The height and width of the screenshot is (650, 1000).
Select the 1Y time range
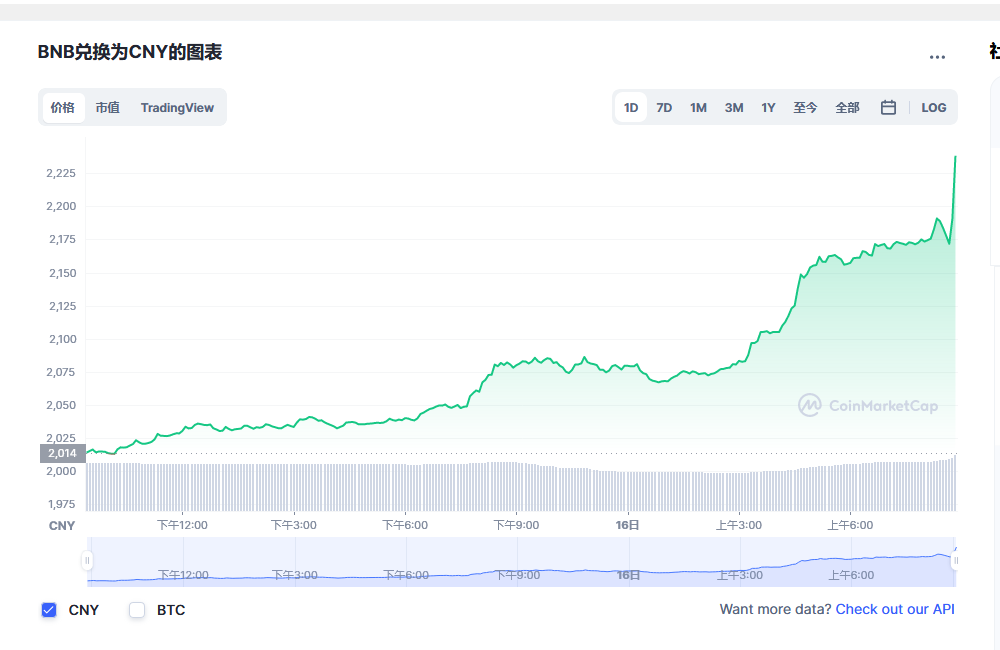coord(768,108)
